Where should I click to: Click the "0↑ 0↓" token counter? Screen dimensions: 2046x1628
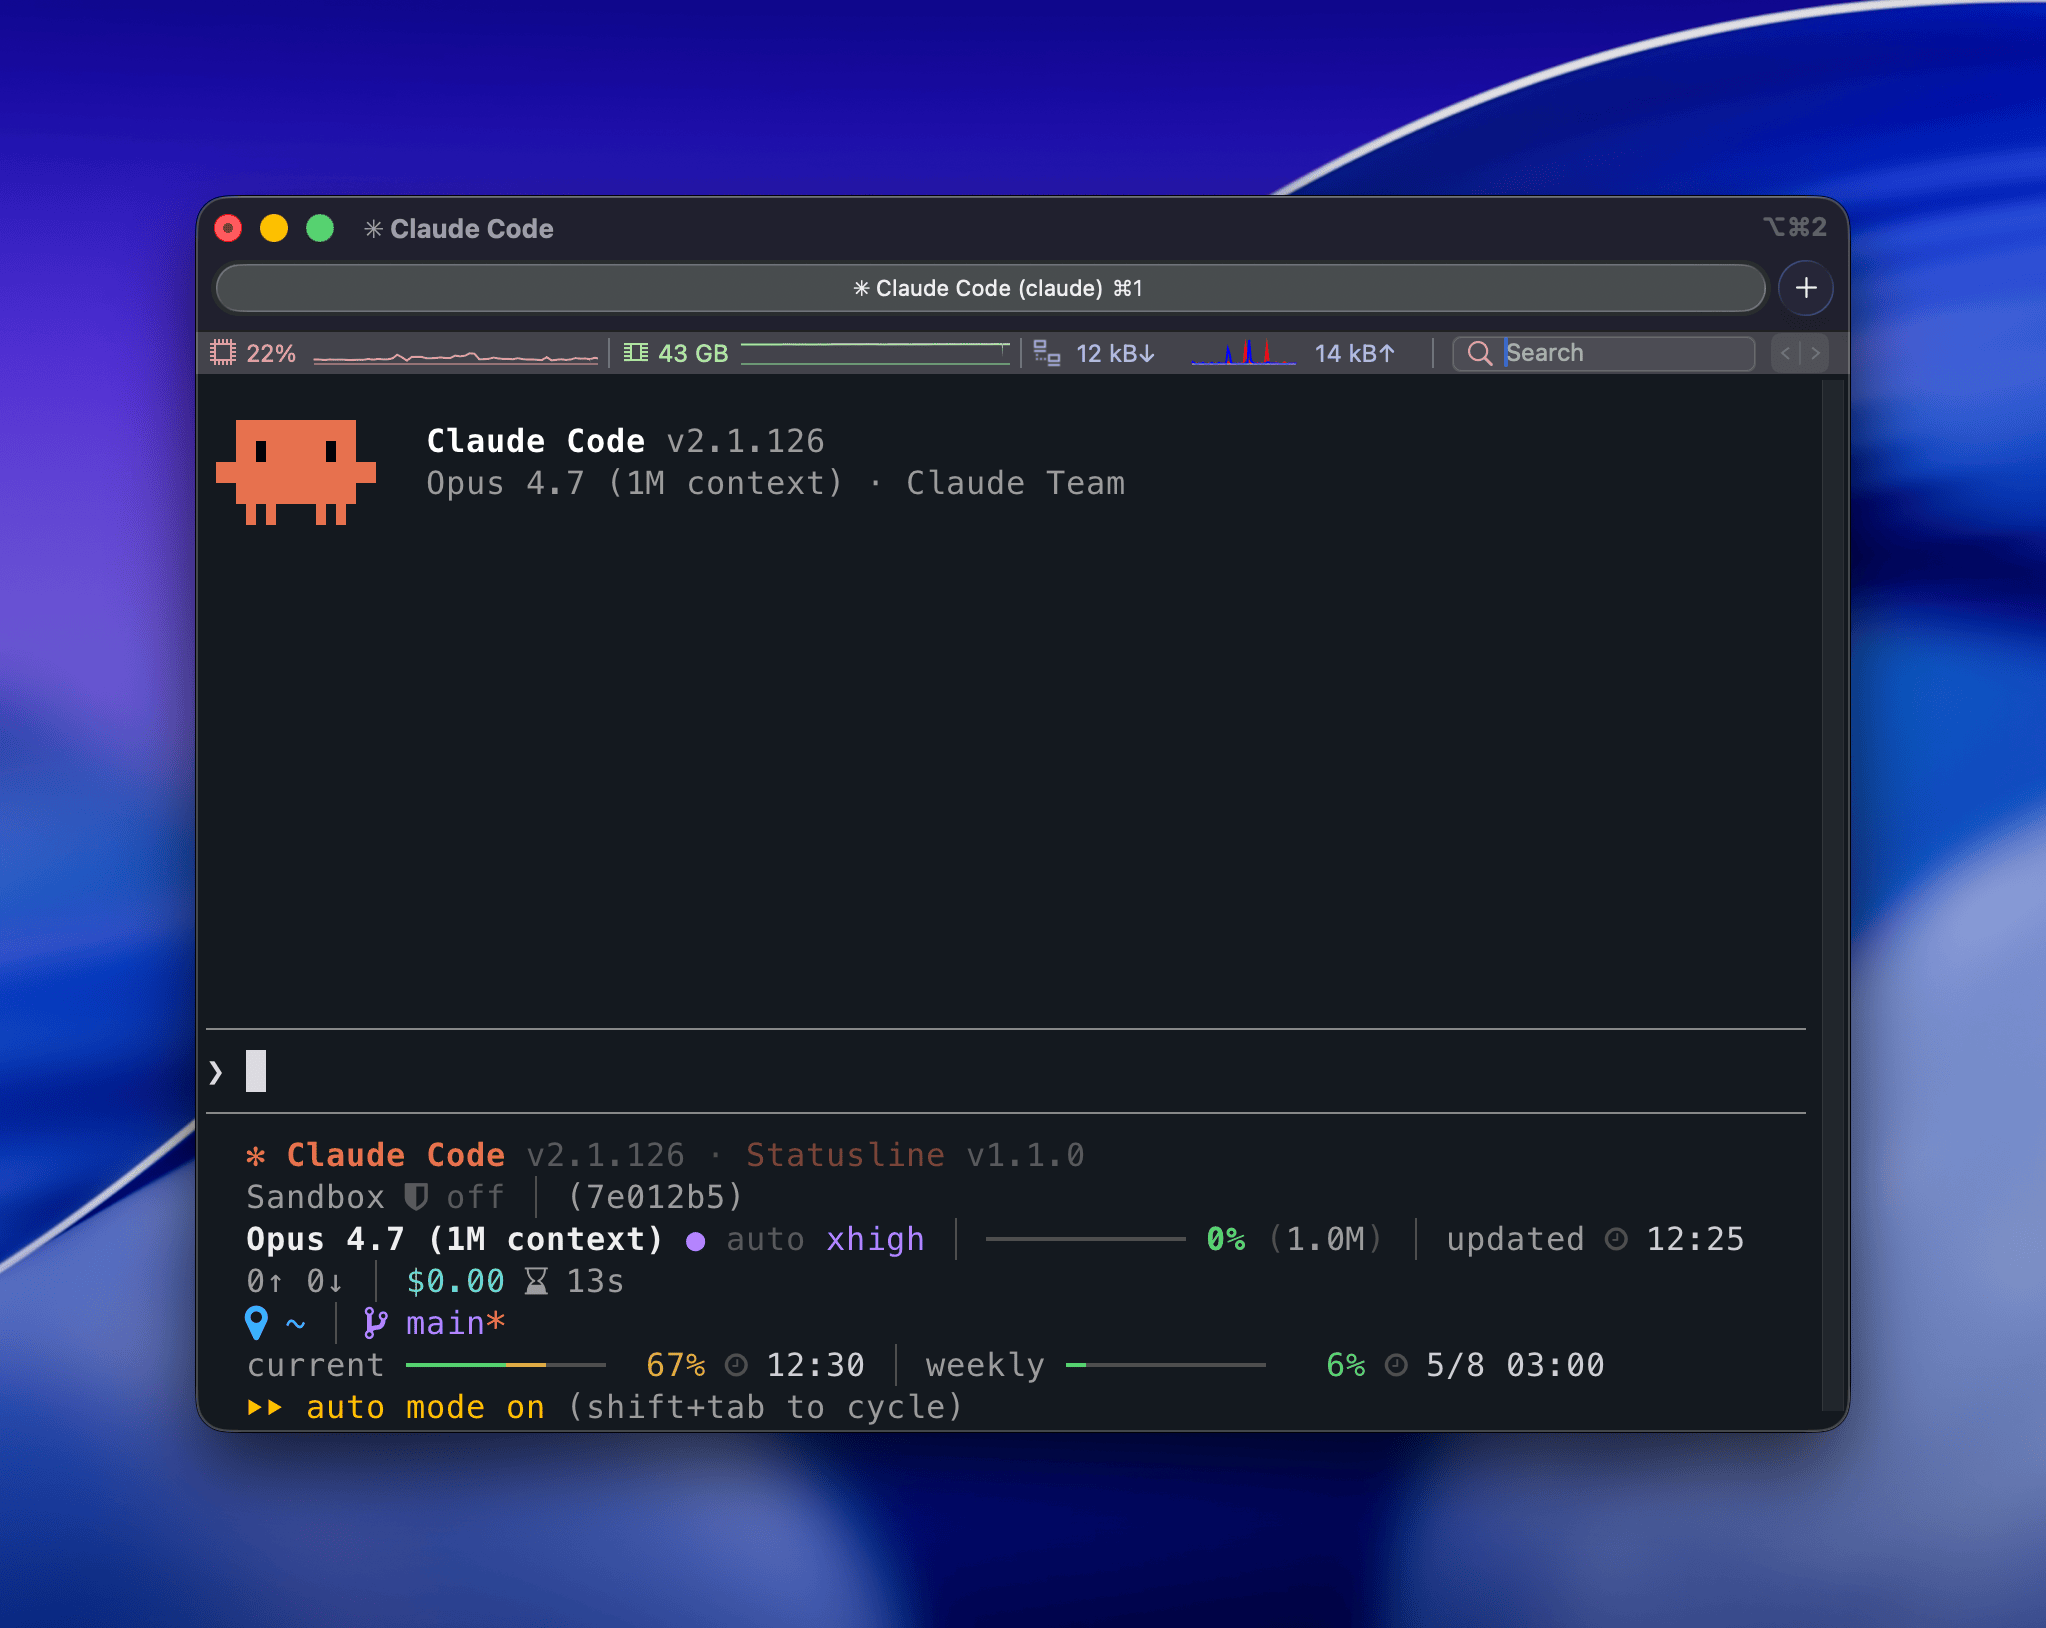(295, 1281)
